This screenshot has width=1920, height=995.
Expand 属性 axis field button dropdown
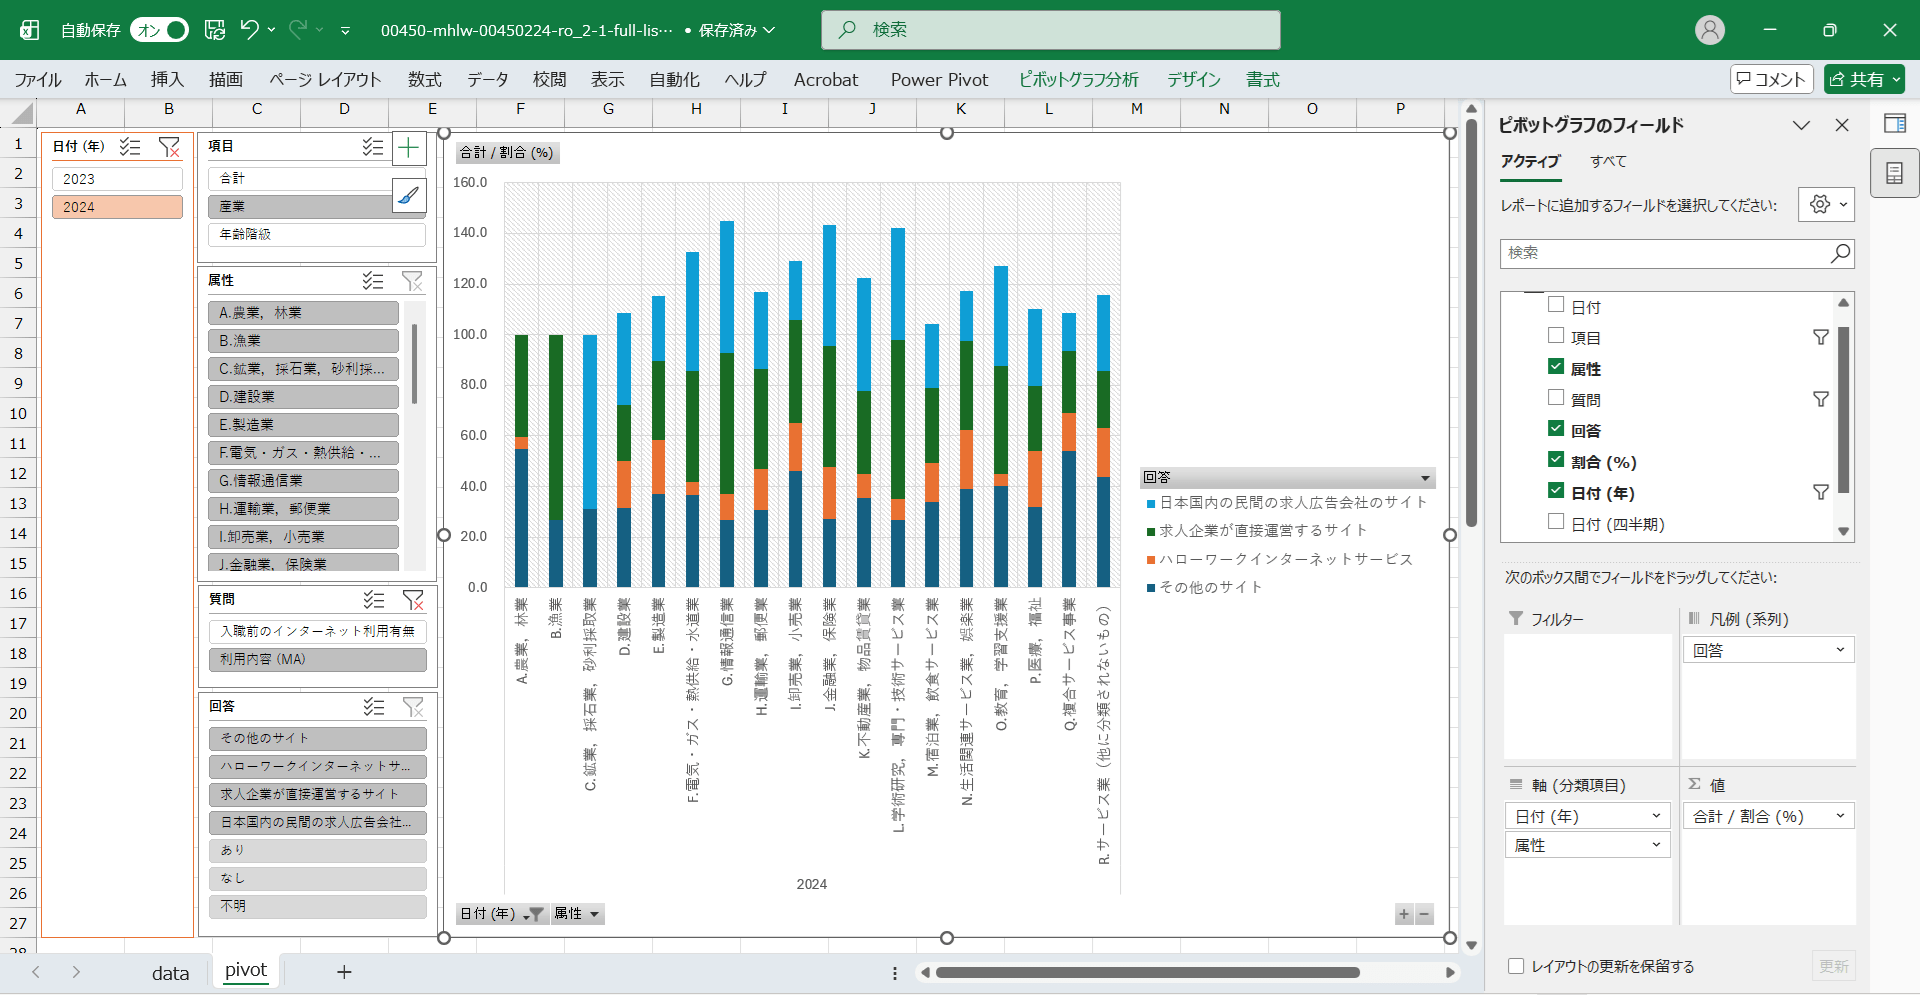594,914
